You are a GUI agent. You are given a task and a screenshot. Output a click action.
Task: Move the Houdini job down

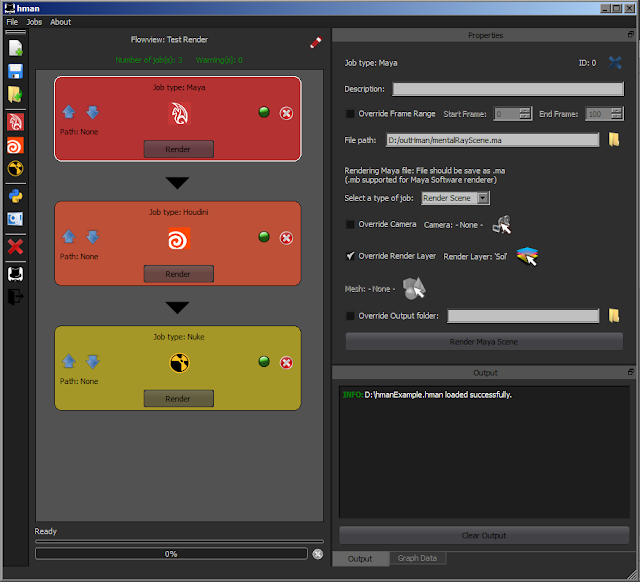point(93,236)
